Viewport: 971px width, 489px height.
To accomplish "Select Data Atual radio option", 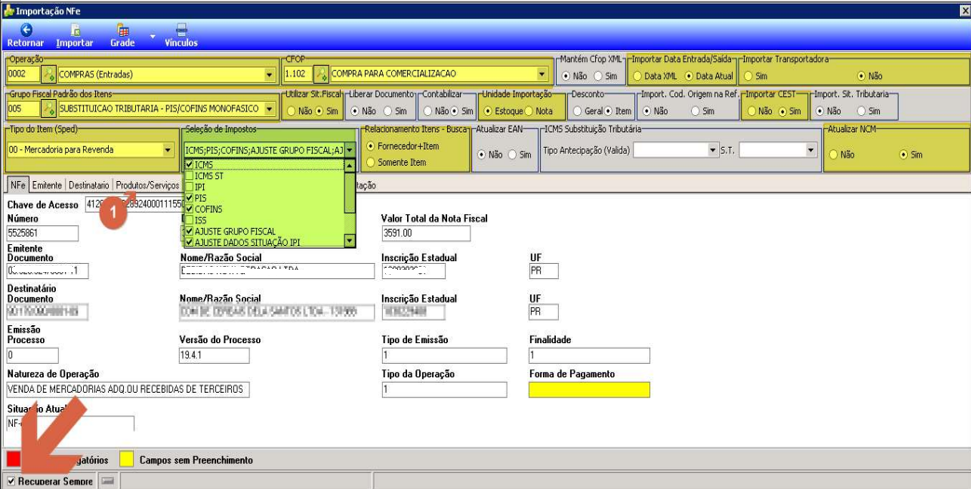I will (x=687, y=76).
